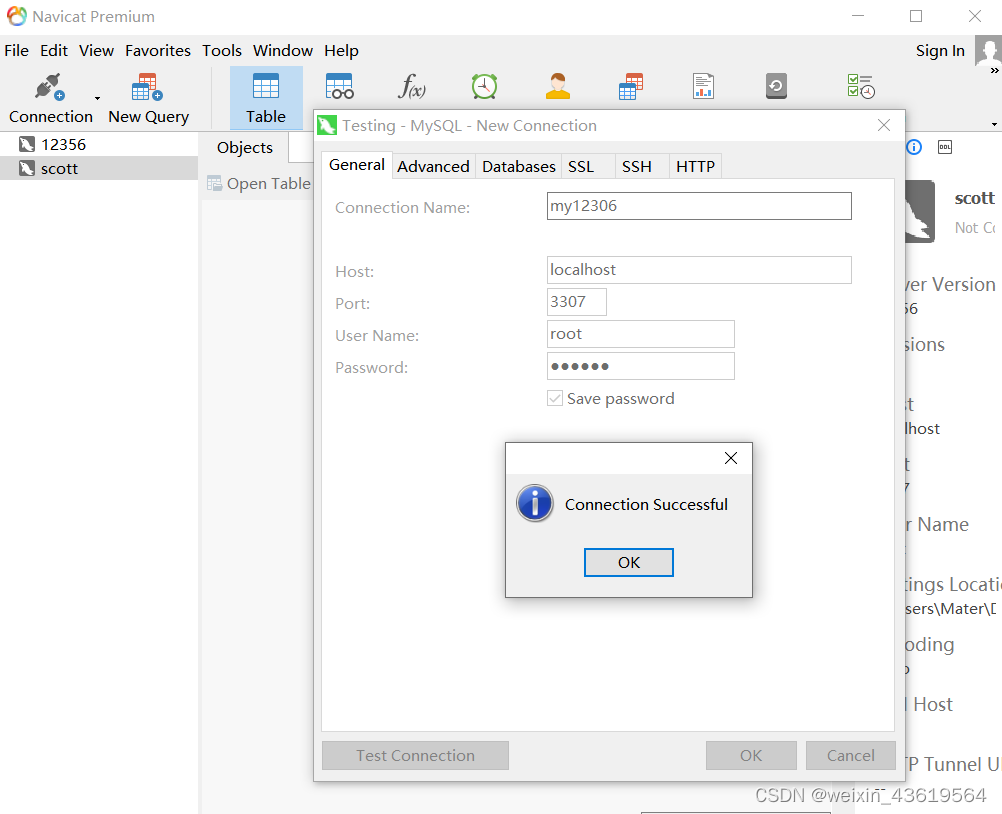Open the Favorites menu

pos(158,50)
